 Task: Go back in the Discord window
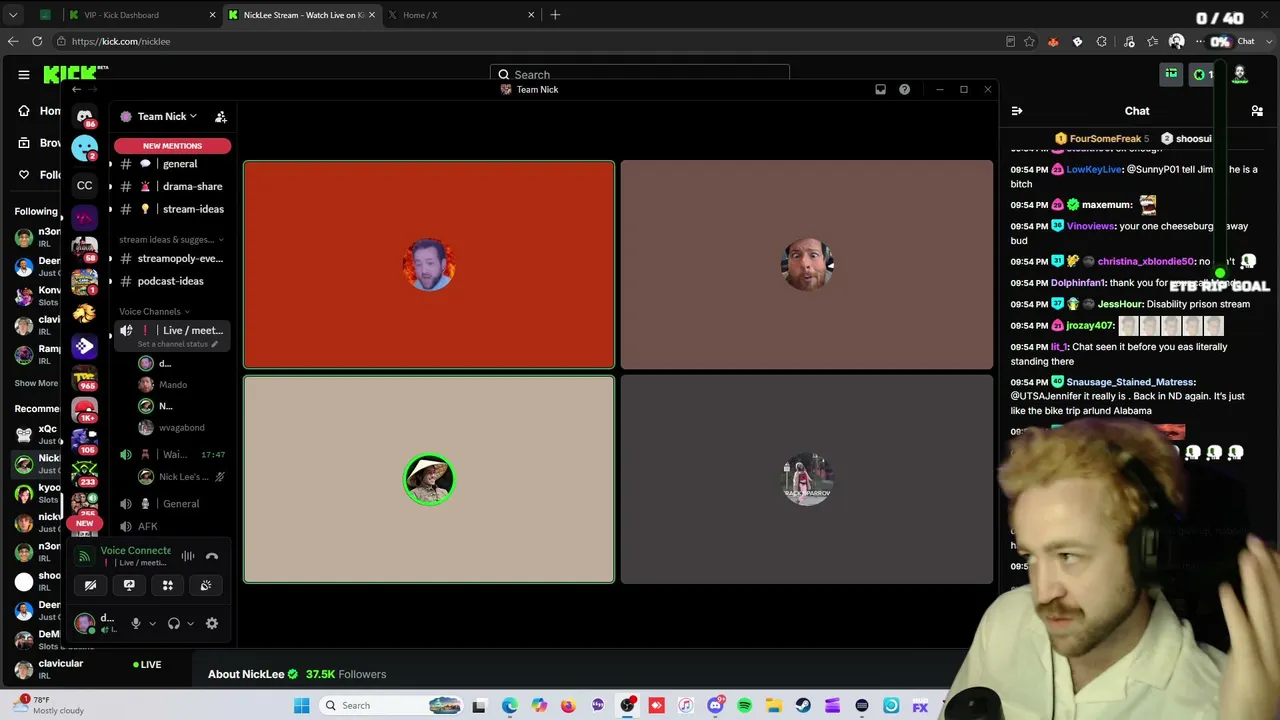(x=76, y=89)
